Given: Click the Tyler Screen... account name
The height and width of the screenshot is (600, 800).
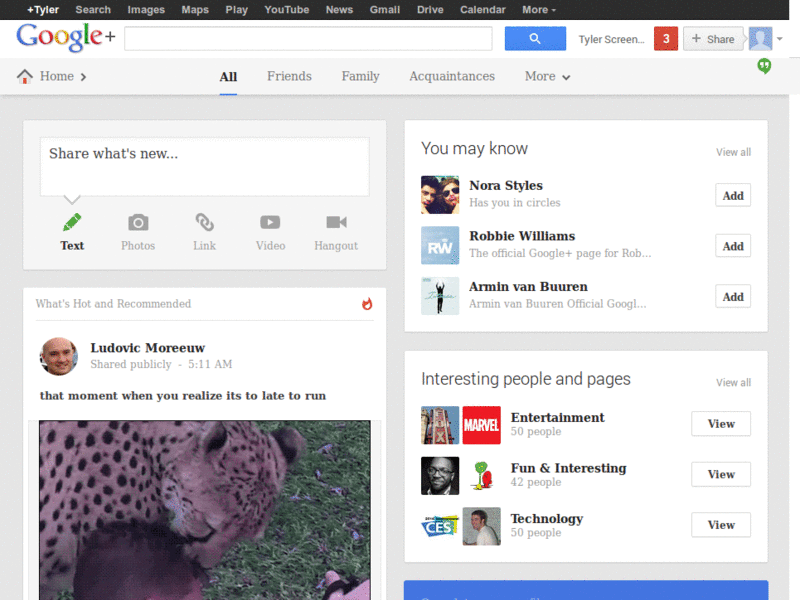Looking at the screenshot, I should click(611, 39).
